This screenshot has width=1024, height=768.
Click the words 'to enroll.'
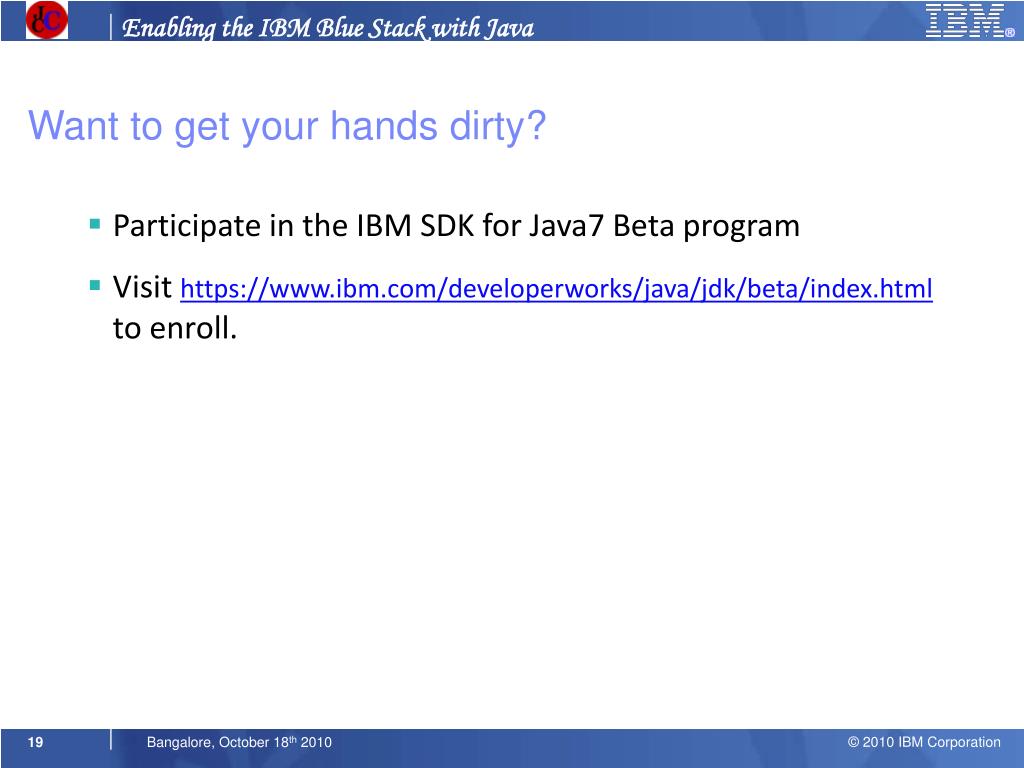point(174,328)
